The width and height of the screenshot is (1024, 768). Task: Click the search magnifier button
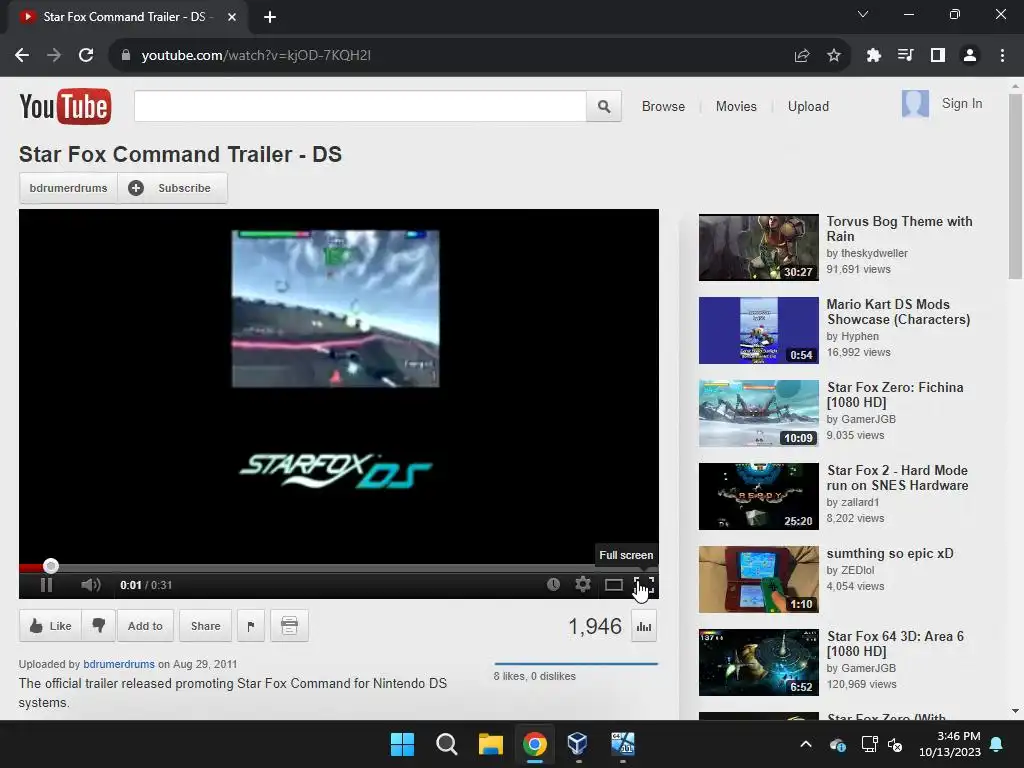(604, 106)
